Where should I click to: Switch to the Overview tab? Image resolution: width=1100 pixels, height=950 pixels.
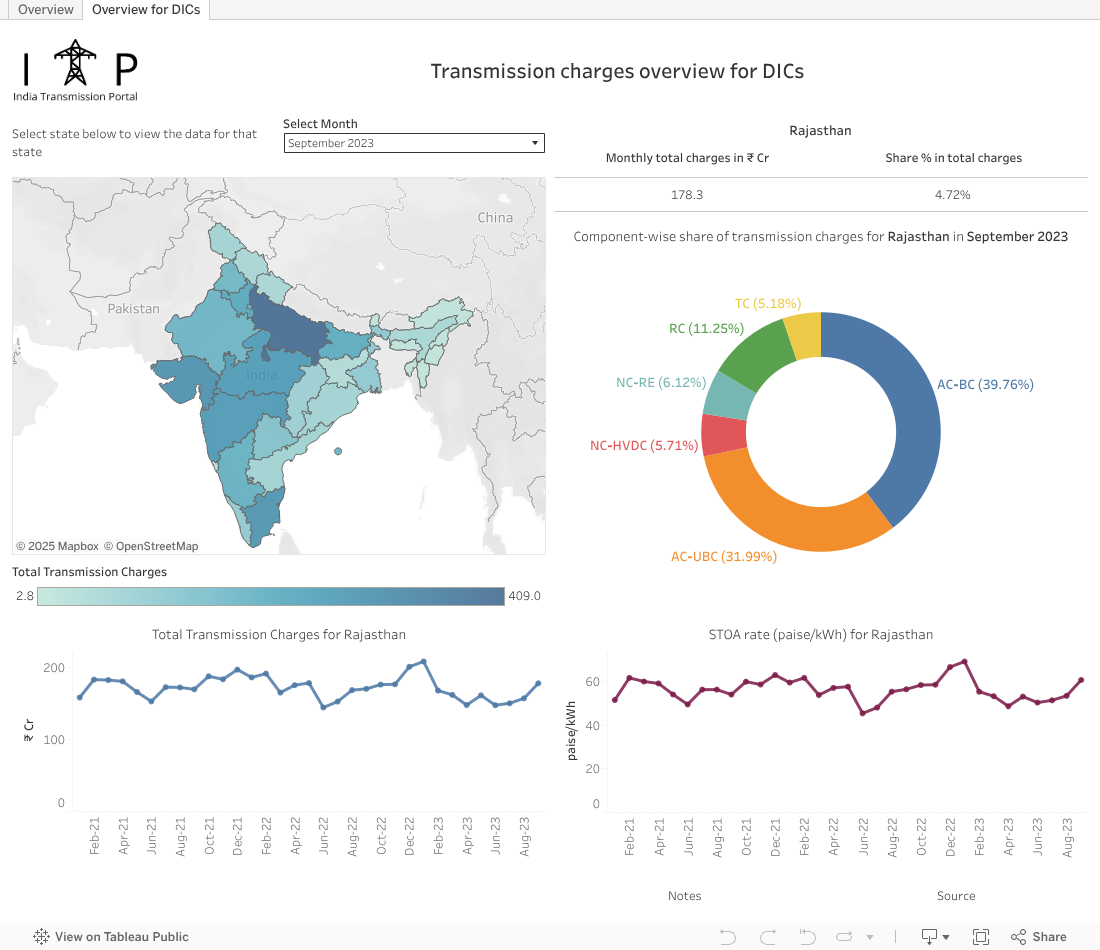point(46,10)
